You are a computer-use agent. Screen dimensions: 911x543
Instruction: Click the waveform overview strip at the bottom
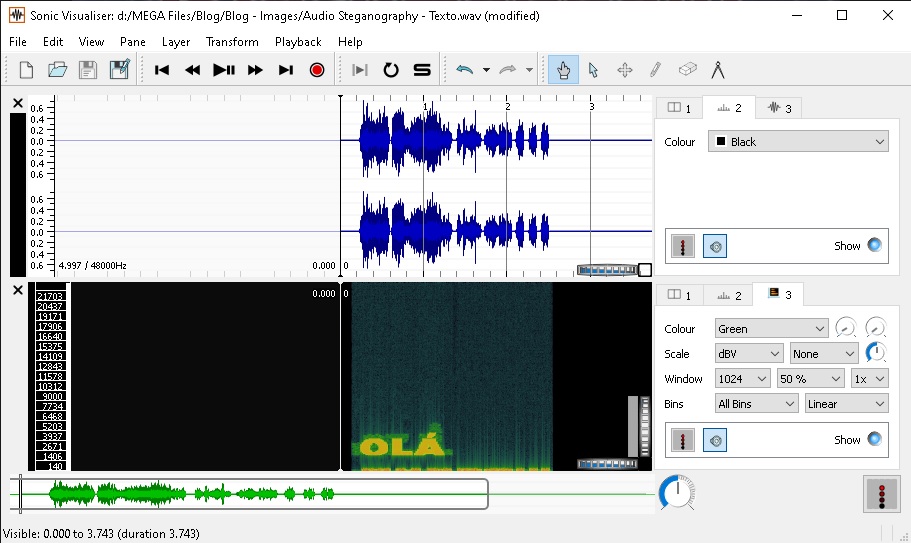click(250, 494)
